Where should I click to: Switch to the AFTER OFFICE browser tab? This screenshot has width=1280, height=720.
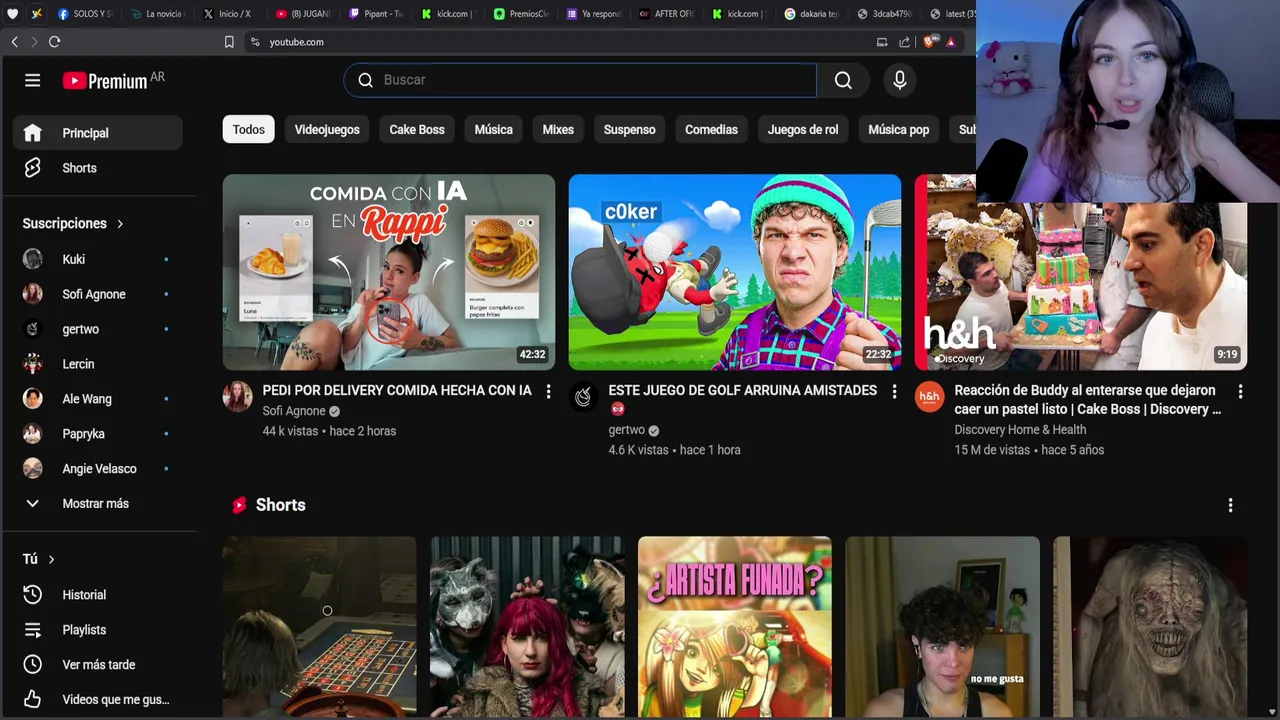click(666, 14)
